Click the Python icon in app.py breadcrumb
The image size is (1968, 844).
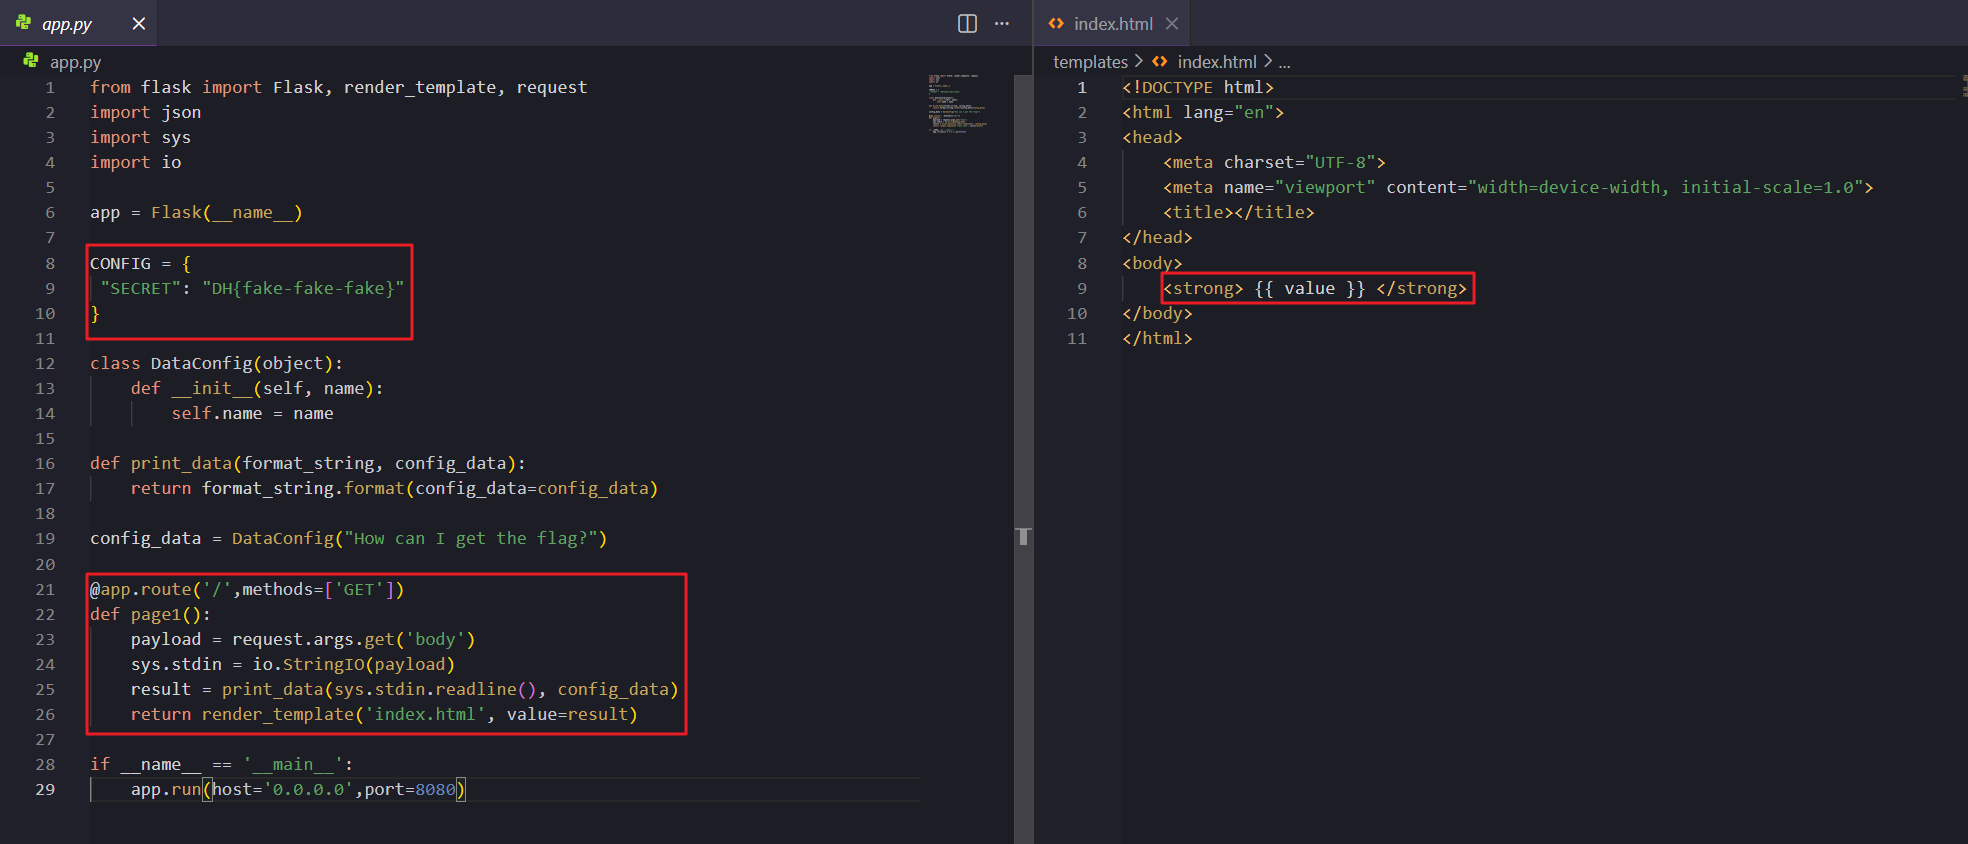tap(31, 61)
